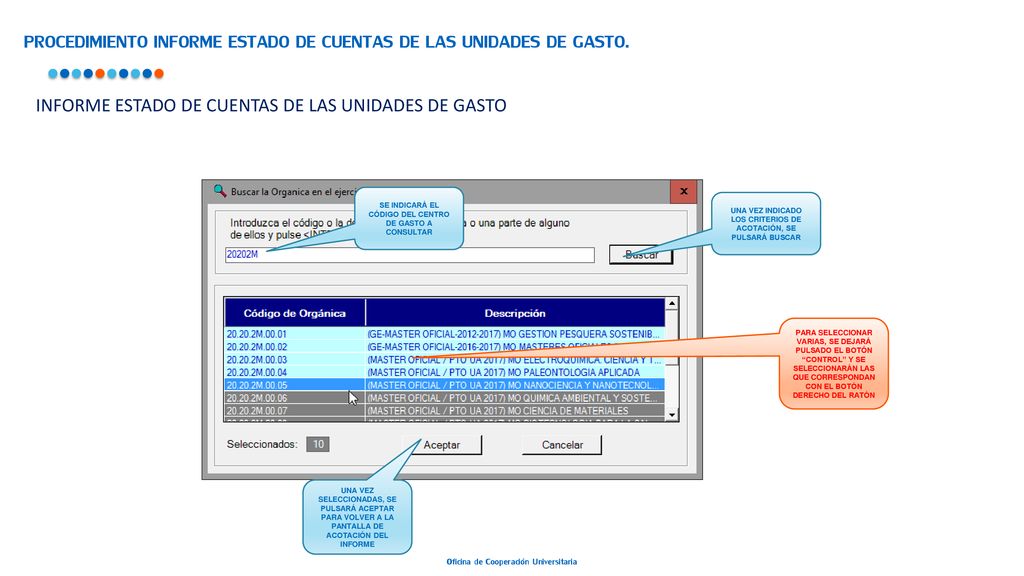Select row code 20.20.2M.00.06
Viewport: 1024px width, 576px height.
click(257, 398)
